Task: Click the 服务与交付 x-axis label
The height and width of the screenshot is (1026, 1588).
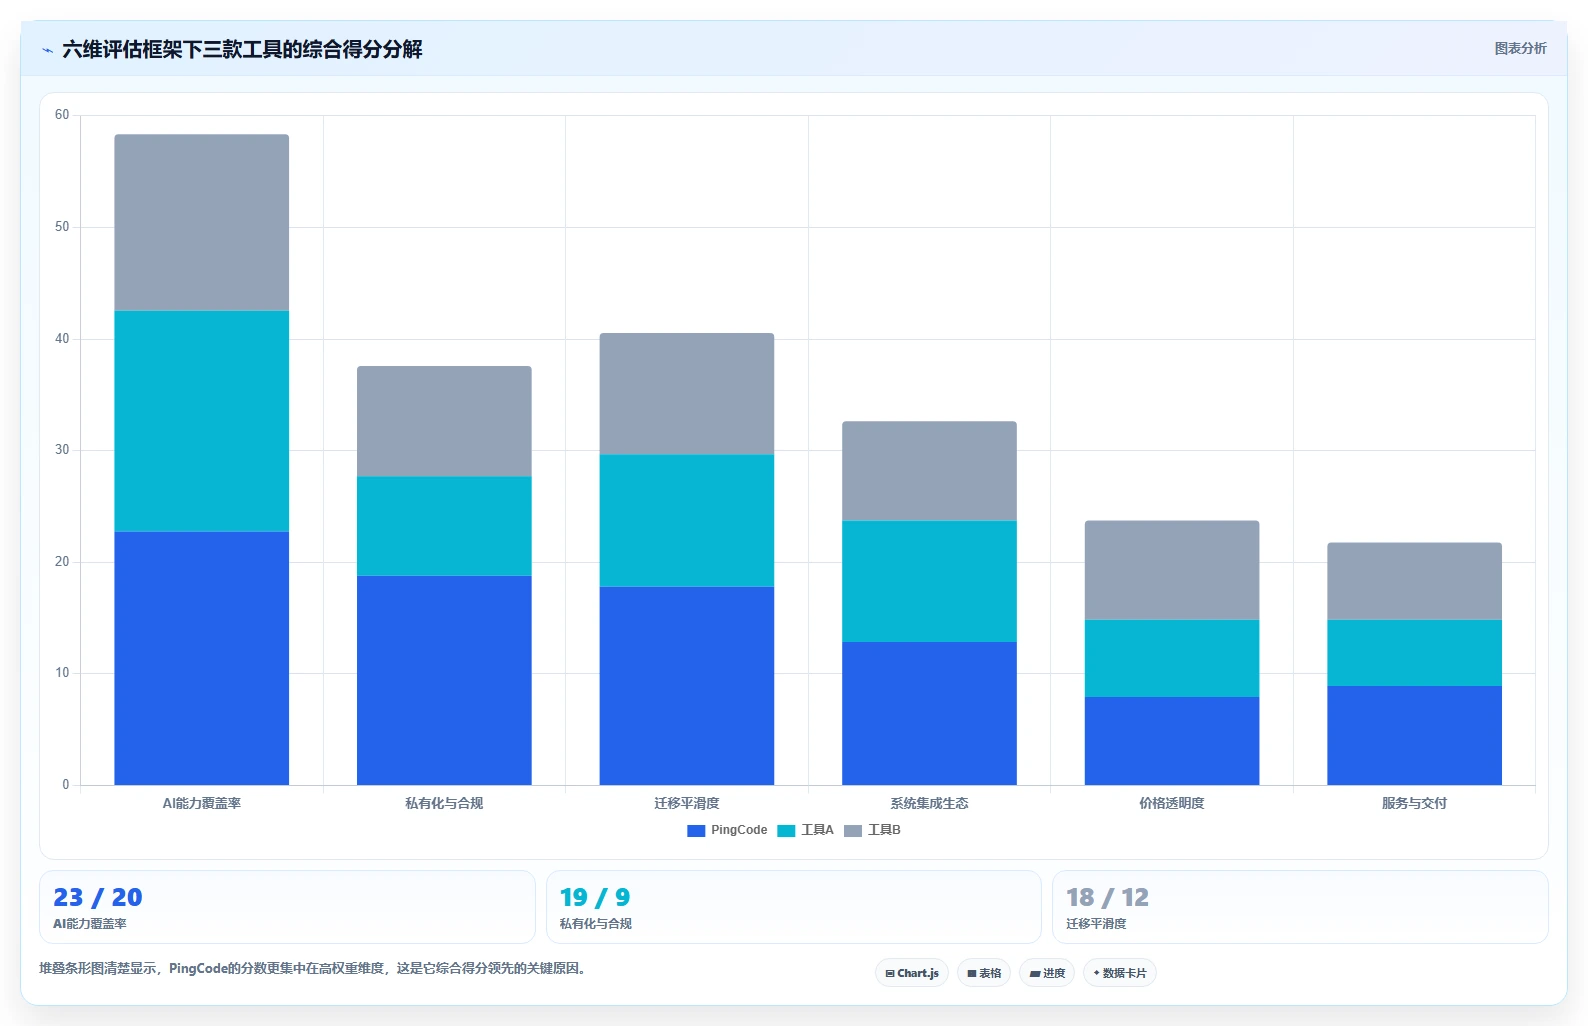Action: click(x=1414, y=803)
